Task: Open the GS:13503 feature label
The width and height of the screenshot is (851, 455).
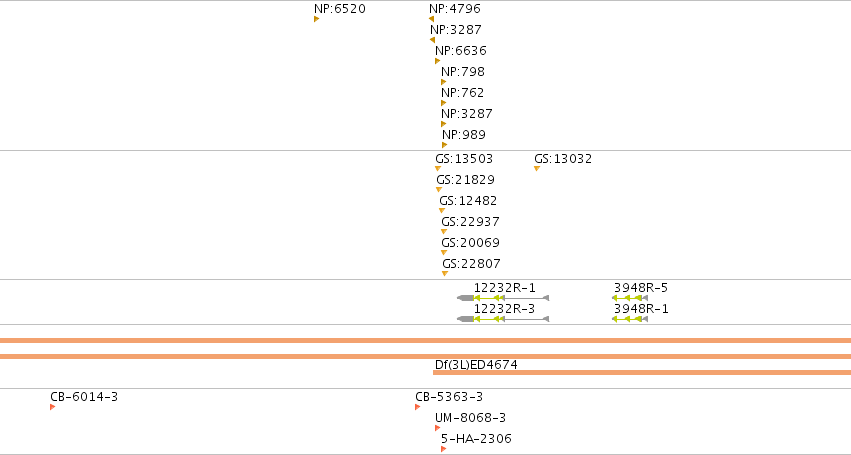Action: click(464, 159)
